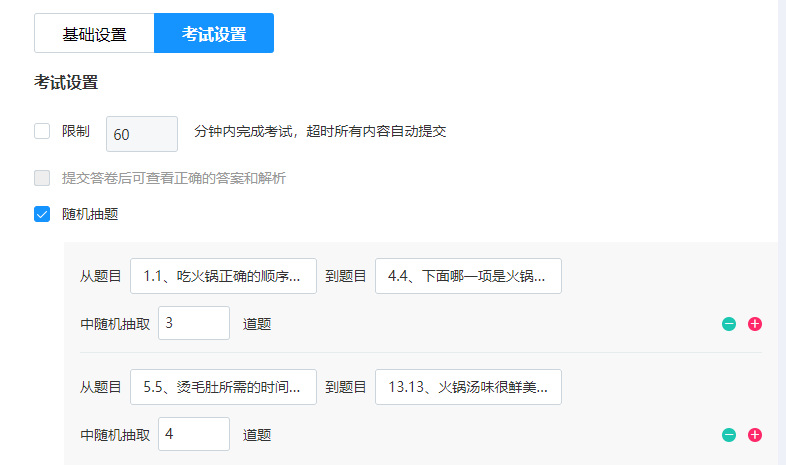Remove the second rule with green minus icon

click(x=729, y=435)
